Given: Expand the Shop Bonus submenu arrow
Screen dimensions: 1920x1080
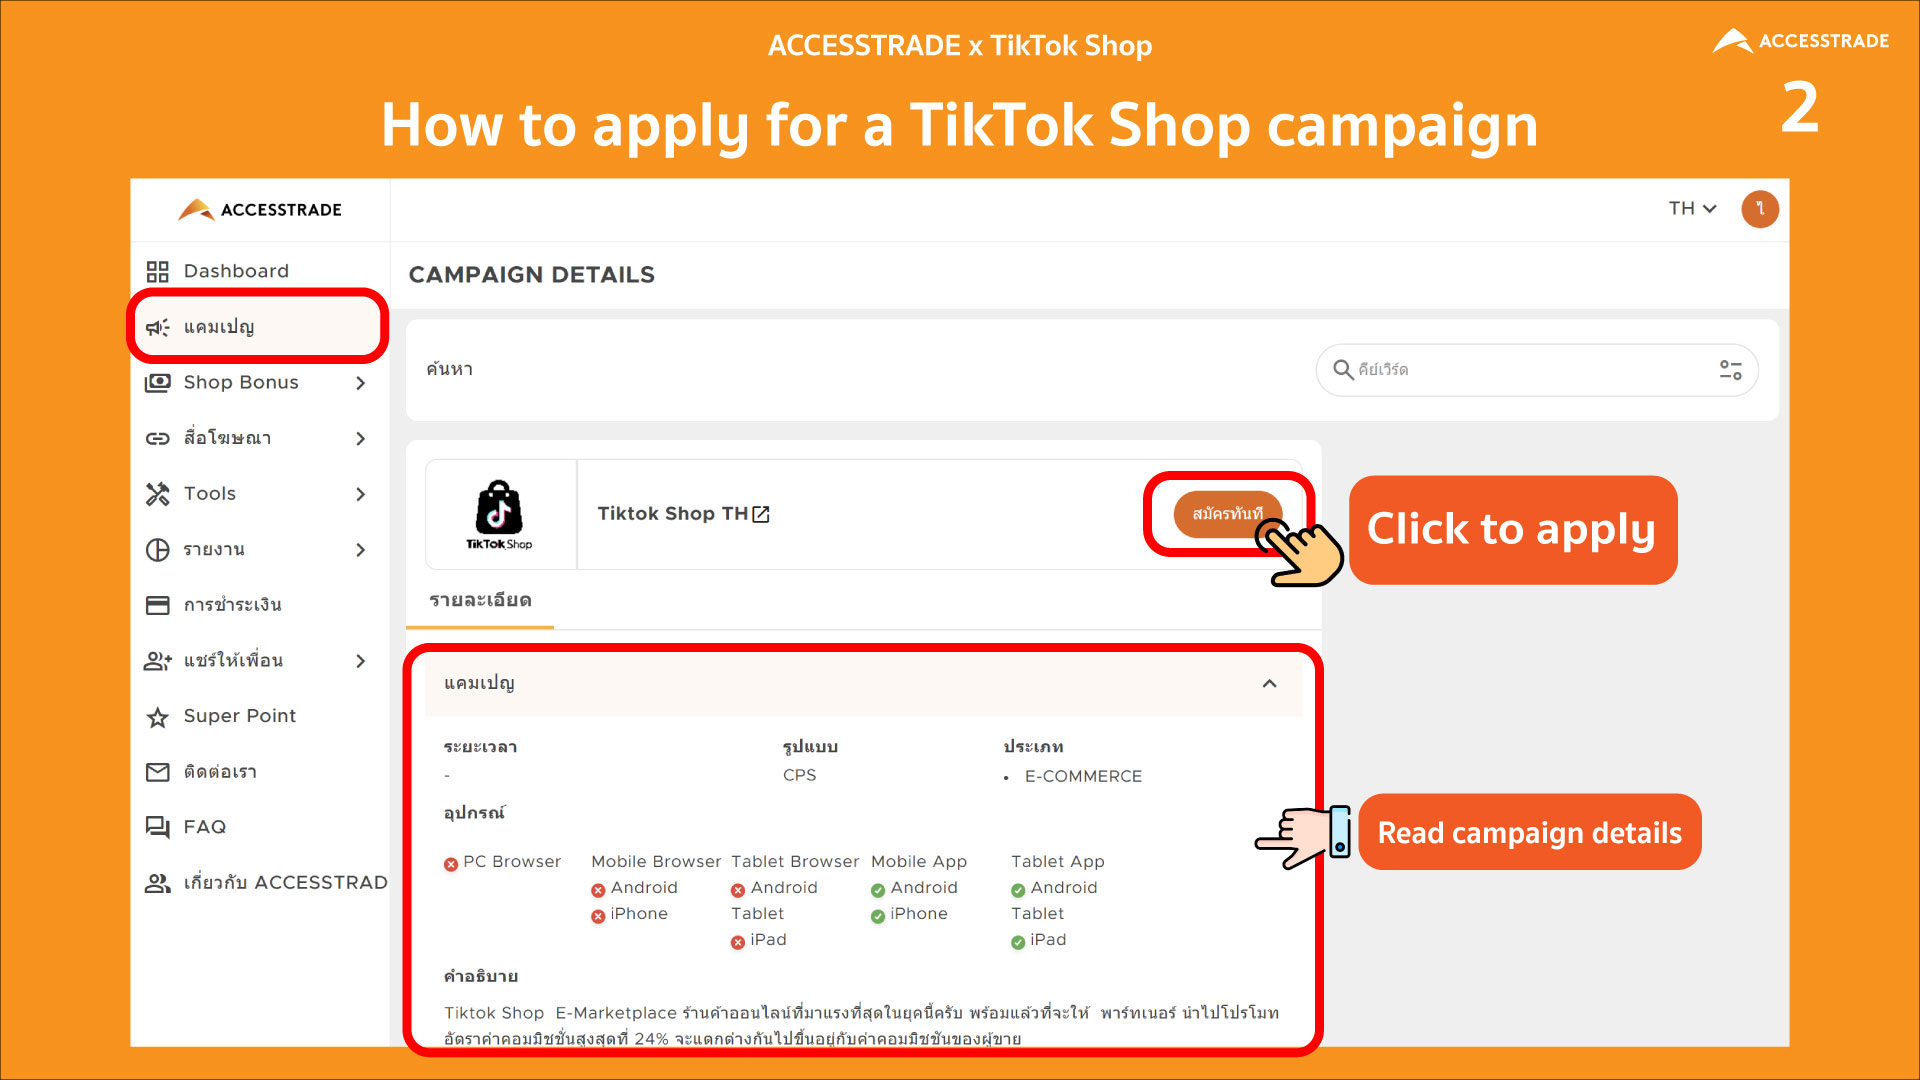Looking at the screenshot, I should (x=361, y=383).
